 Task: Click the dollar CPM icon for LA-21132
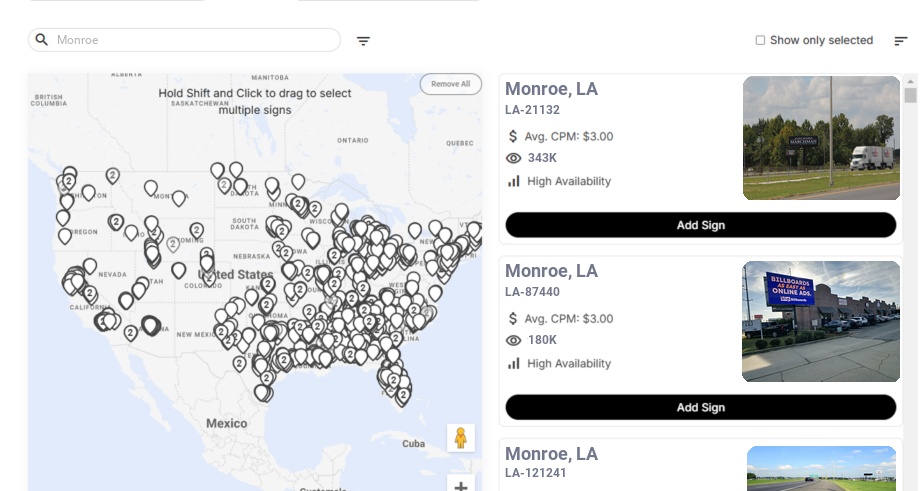pos(514,136)
